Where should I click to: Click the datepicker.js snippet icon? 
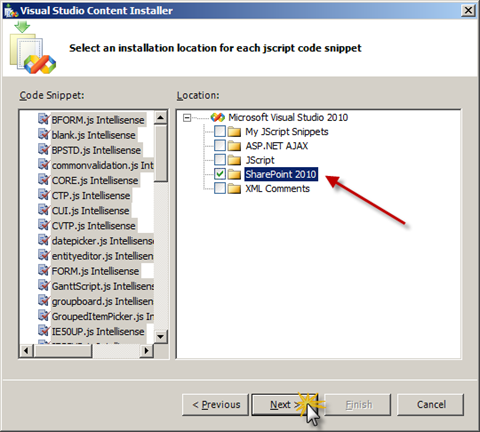43,240
